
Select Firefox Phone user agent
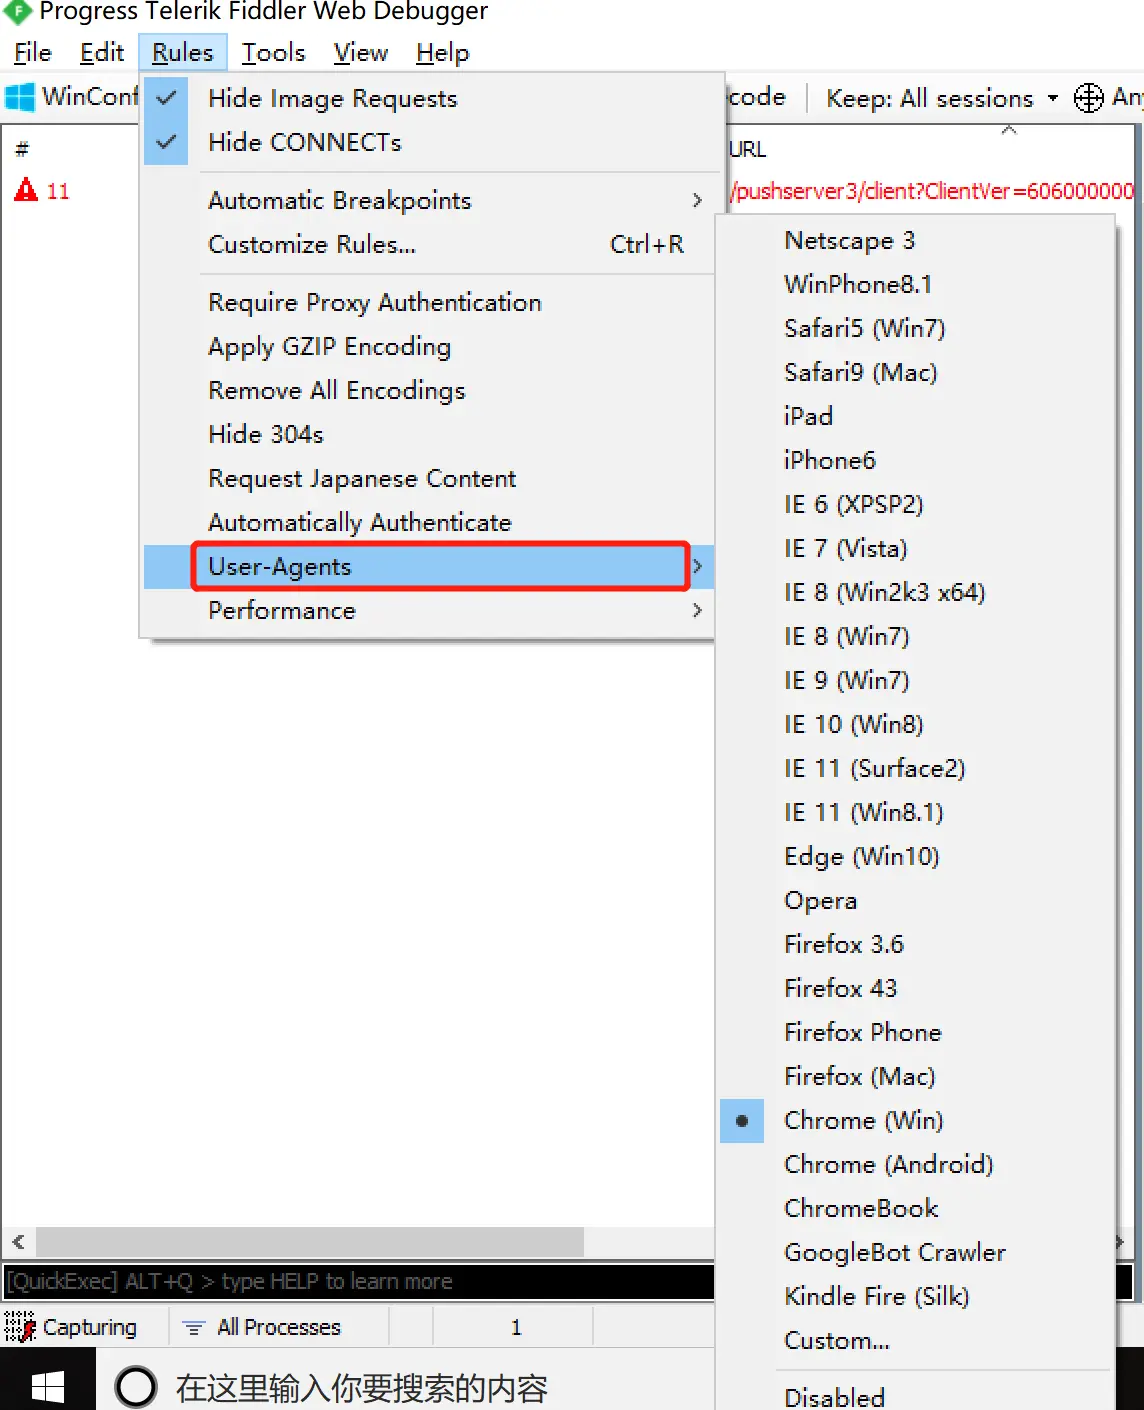point(915,1032)
